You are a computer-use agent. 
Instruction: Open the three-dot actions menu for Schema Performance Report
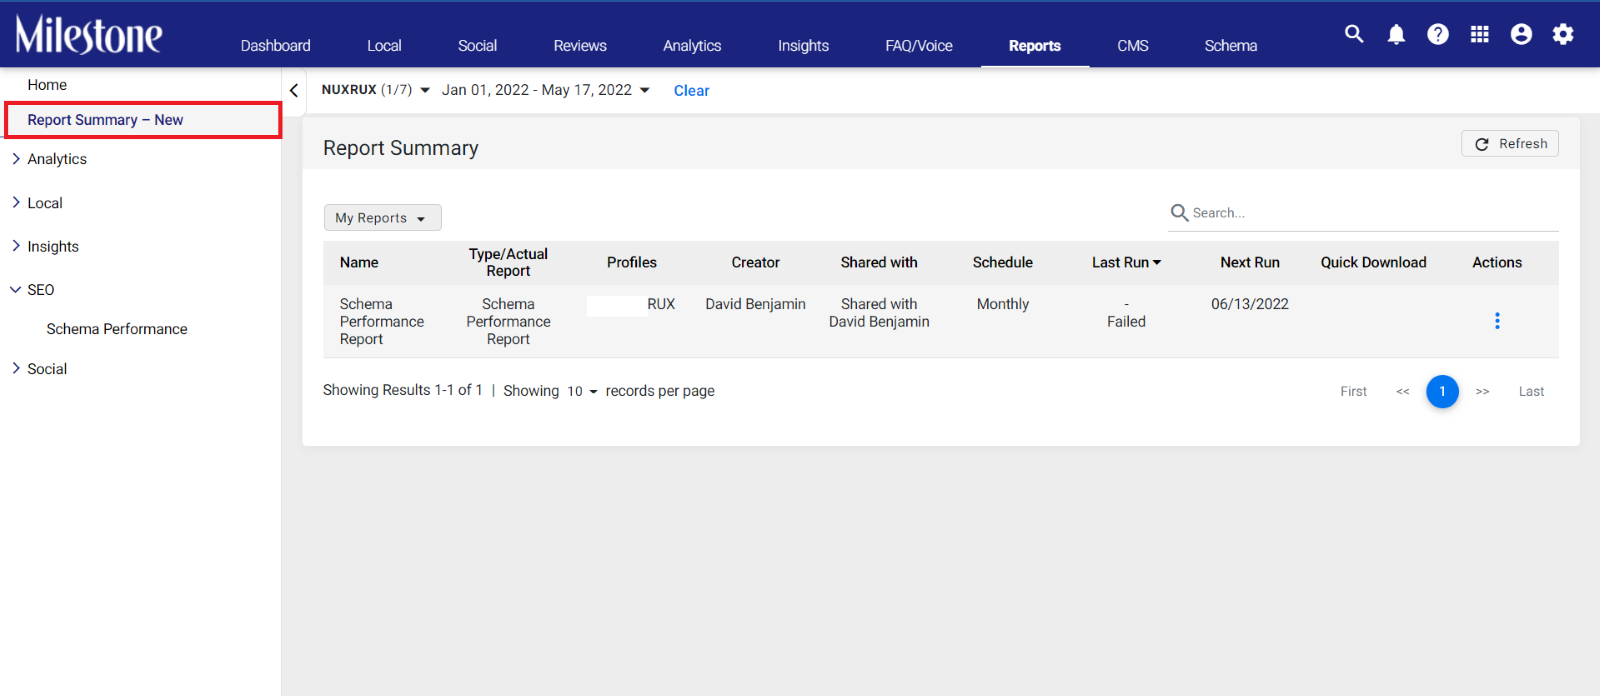(1497, 321)
